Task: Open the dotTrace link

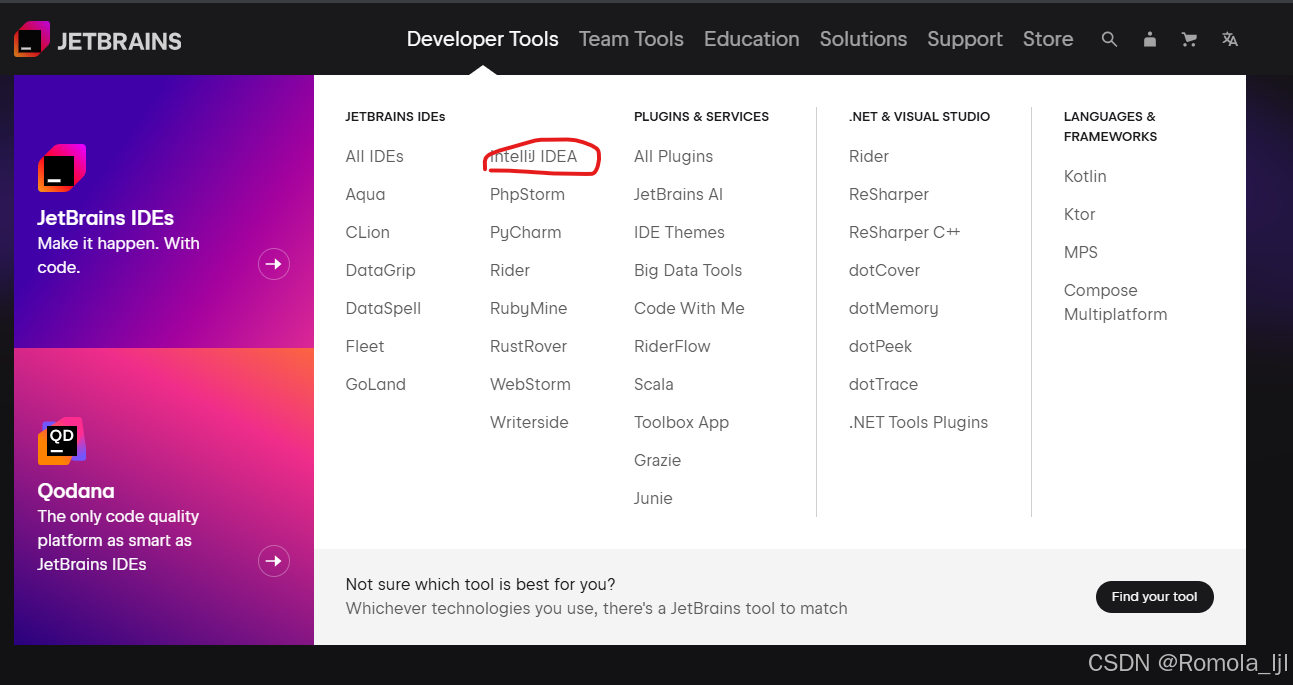Action: pos(884,384)
